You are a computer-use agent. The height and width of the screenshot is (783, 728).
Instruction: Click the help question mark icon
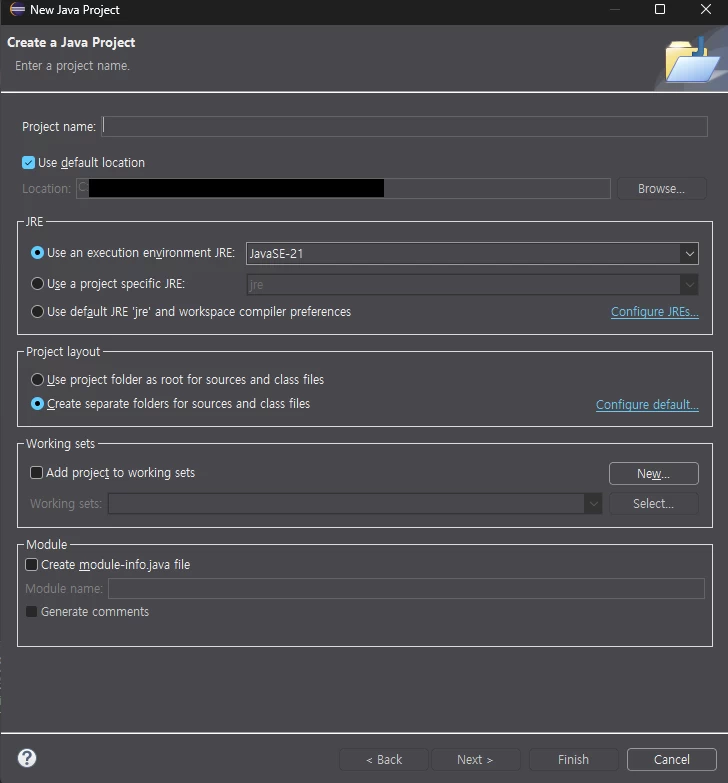pyautogui.click(x=27, y=758)
